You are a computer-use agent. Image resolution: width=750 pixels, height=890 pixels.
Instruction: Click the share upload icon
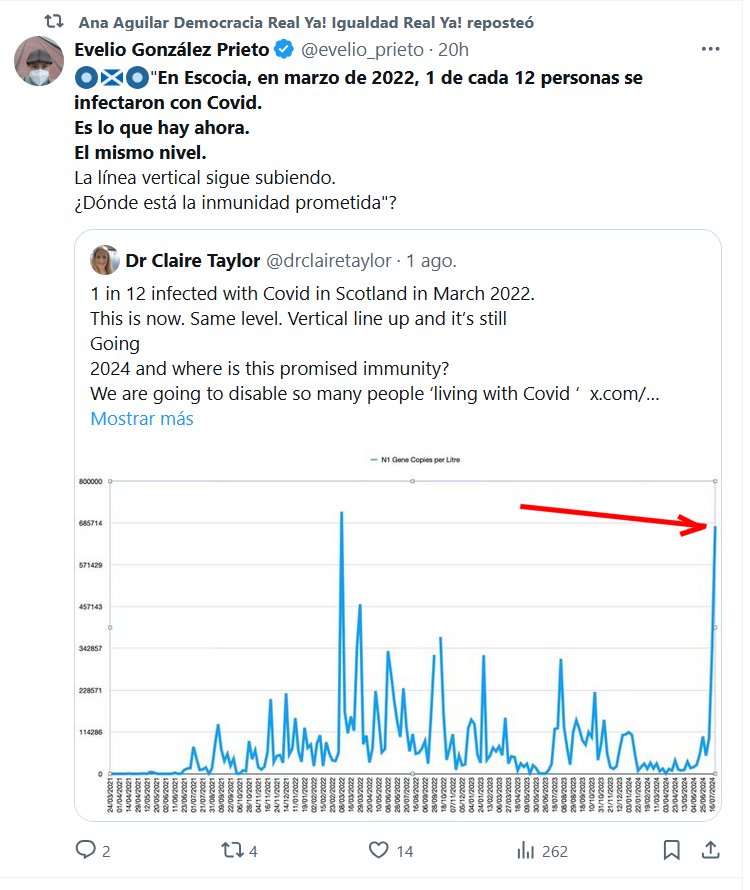pyautogui.click(x=710, y=851)
